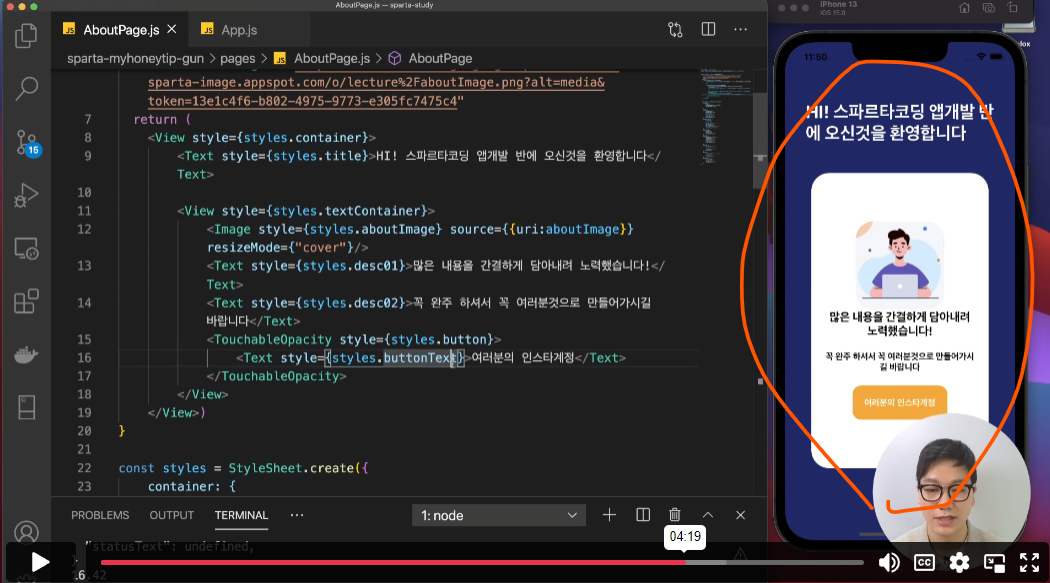
Task: Maximize the panel with up chevron
Action: [x=708, y=515]
